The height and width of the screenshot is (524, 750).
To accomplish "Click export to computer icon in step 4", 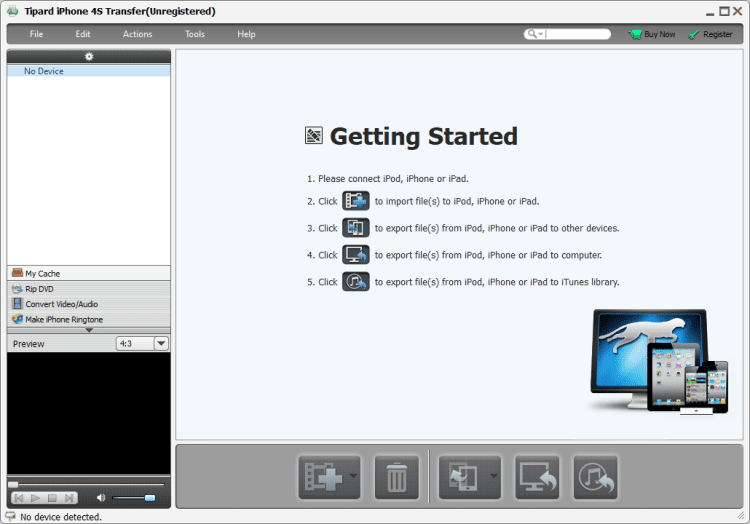I will pyautogui.click(x=356, y=255).
